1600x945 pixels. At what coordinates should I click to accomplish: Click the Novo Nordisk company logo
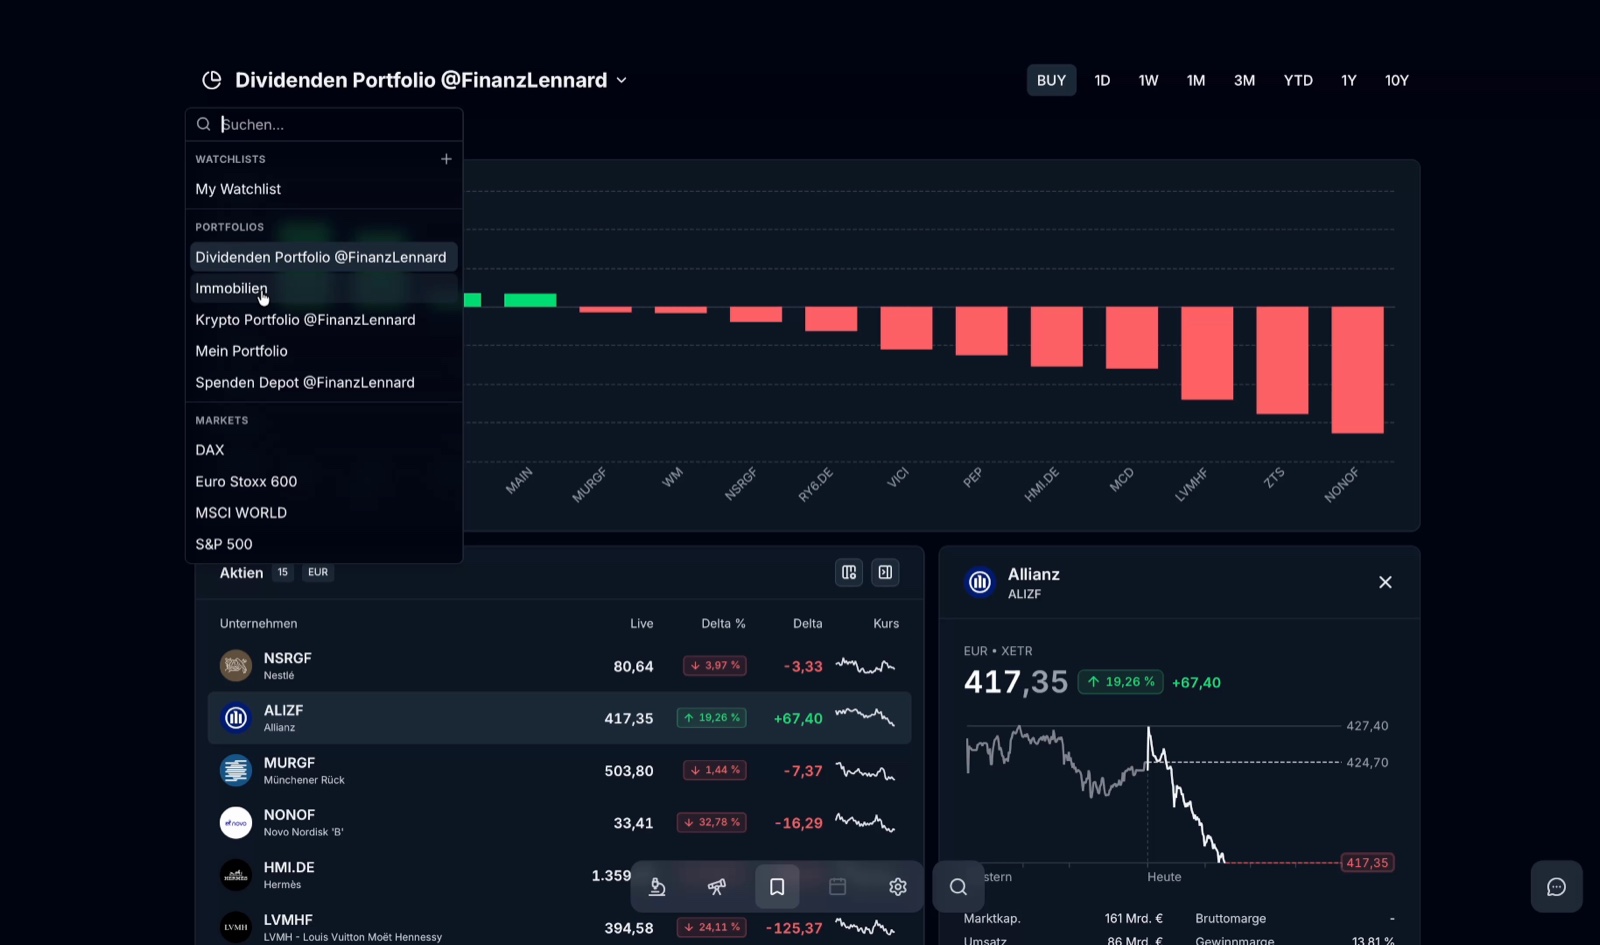point(236,822)
